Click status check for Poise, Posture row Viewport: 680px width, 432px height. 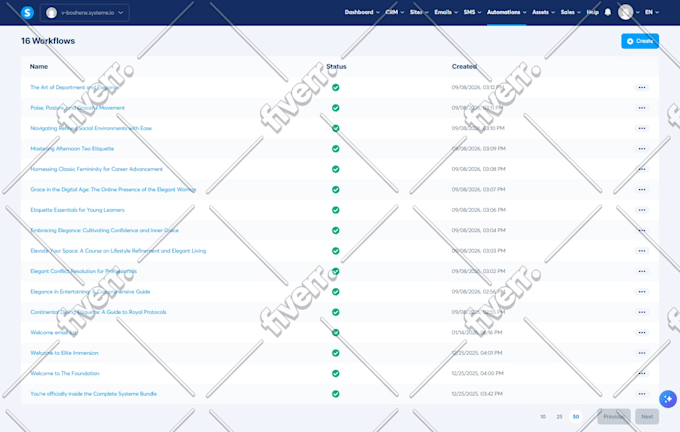(336, 108)
